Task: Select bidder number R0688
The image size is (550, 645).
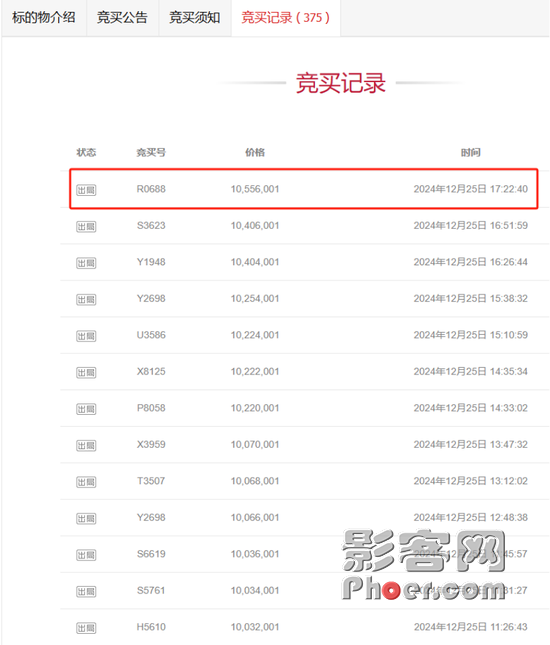Action: (151, 189)
